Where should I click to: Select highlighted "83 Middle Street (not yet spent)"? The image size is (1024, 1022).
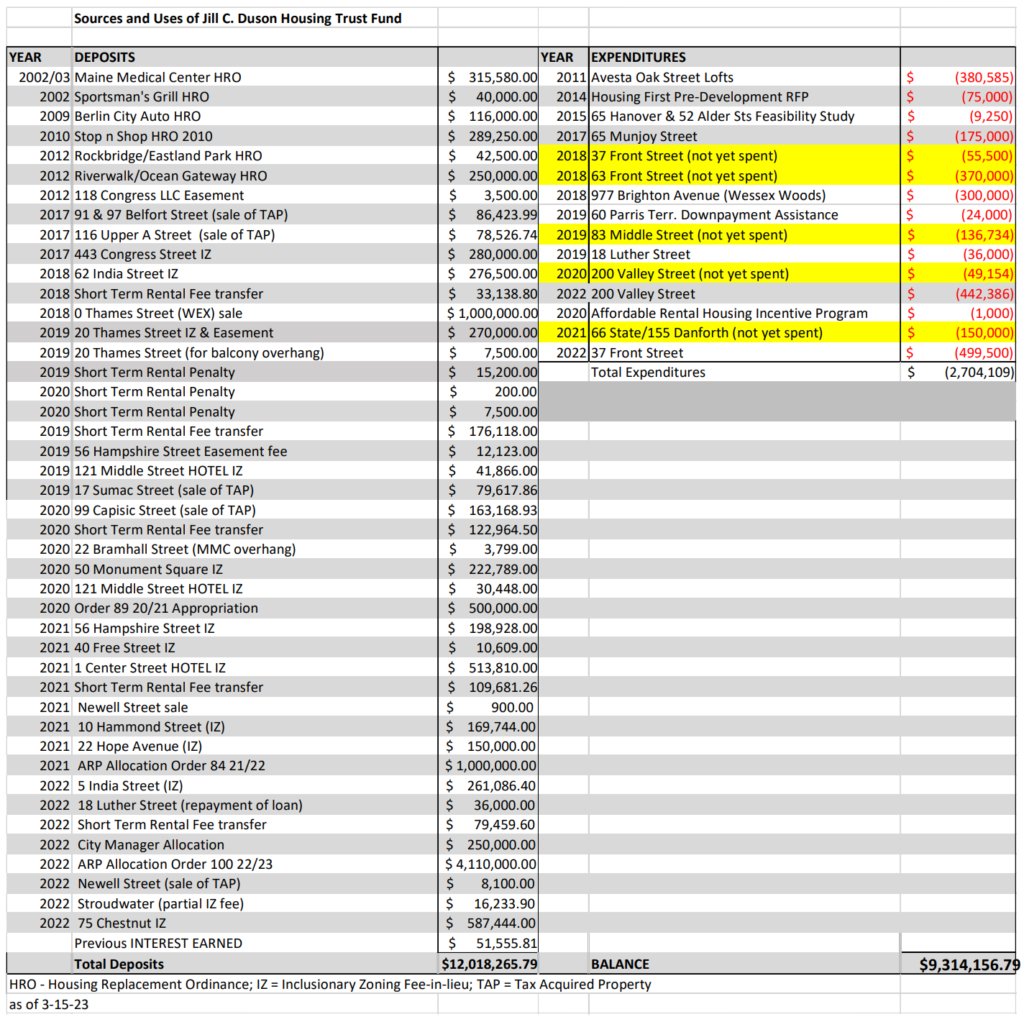[689, 234]
